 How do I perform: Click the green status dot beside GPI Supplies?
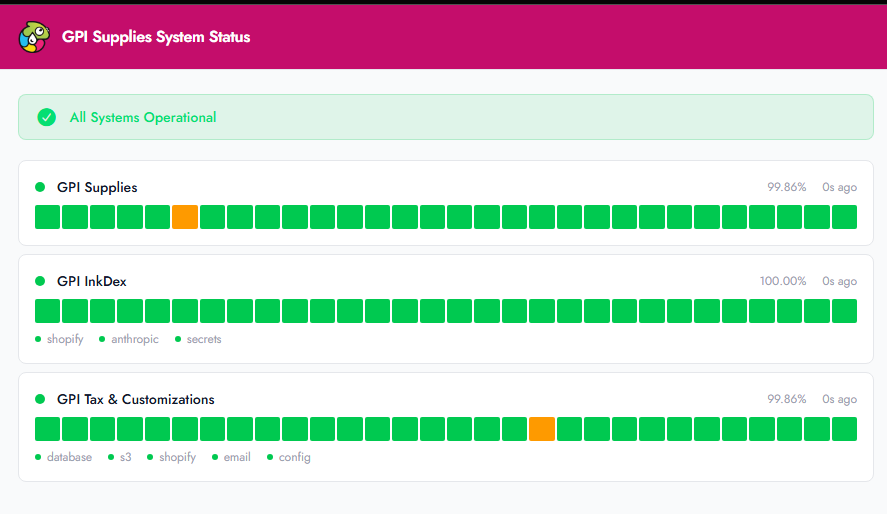40,187
